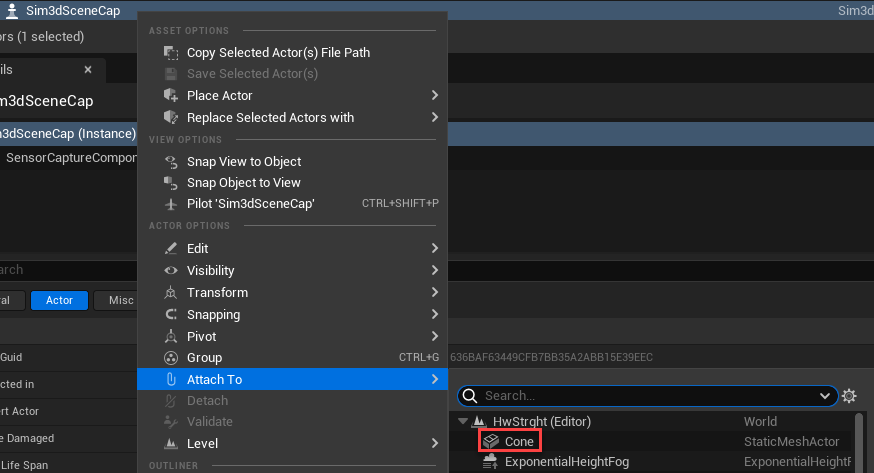Screen dimensions: 874x473
Task: Click the Visibility eye icon in menu
Action: click(170, 271)
